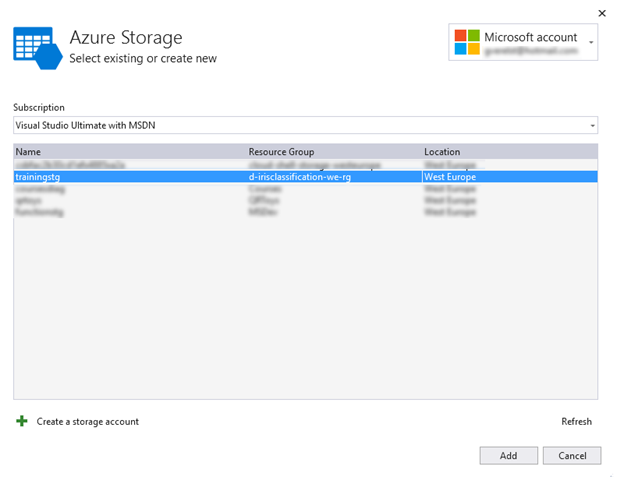Click the green plus icon

coord(22,421)
